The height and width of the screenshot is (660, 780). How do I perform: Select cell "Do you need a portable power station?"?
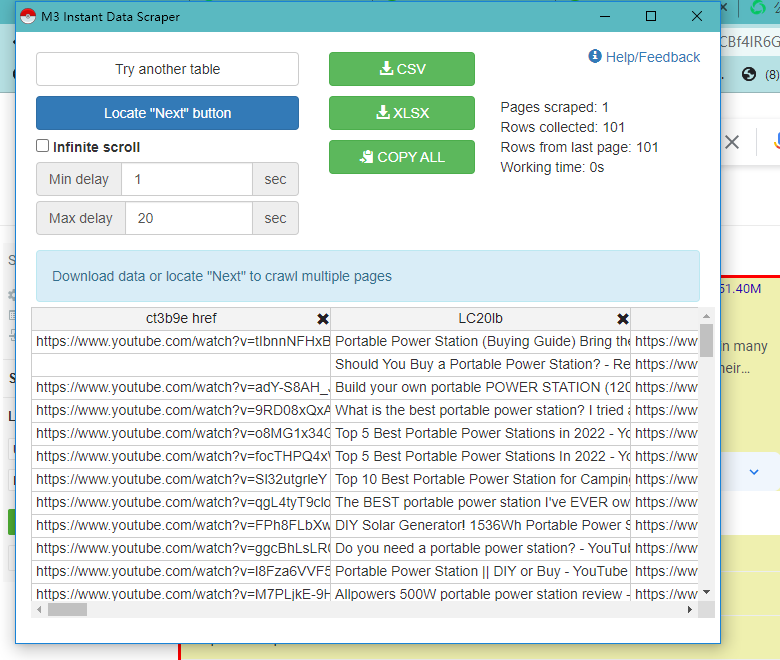481,548
